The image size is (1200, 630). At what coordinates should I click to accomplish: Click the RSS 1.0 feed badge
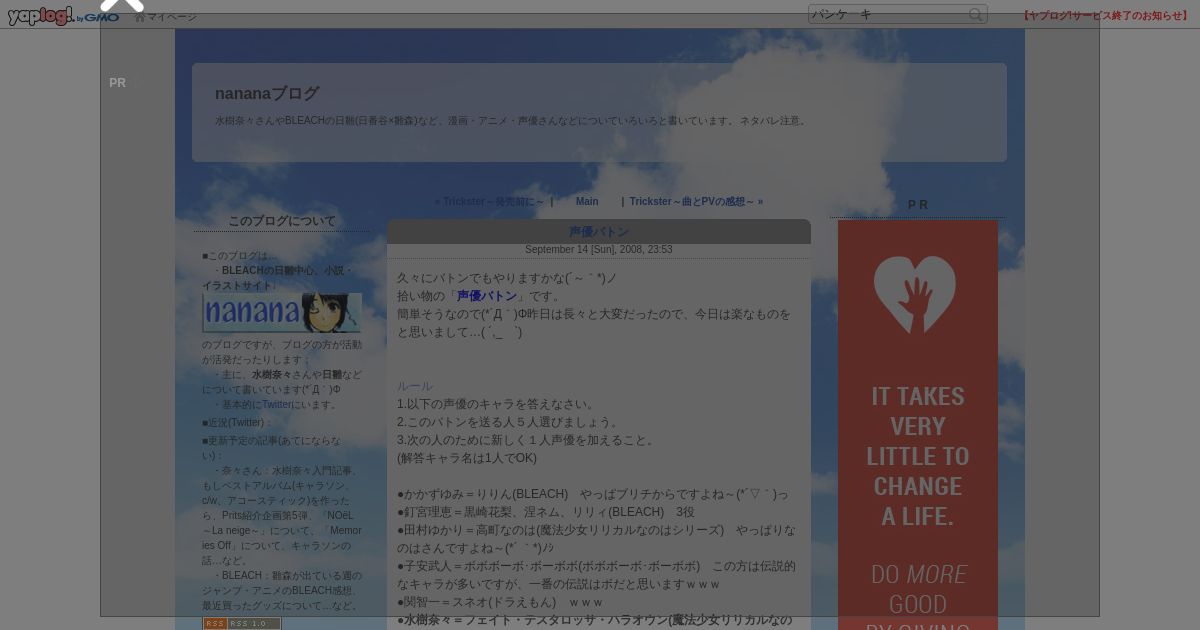(242, 623)
